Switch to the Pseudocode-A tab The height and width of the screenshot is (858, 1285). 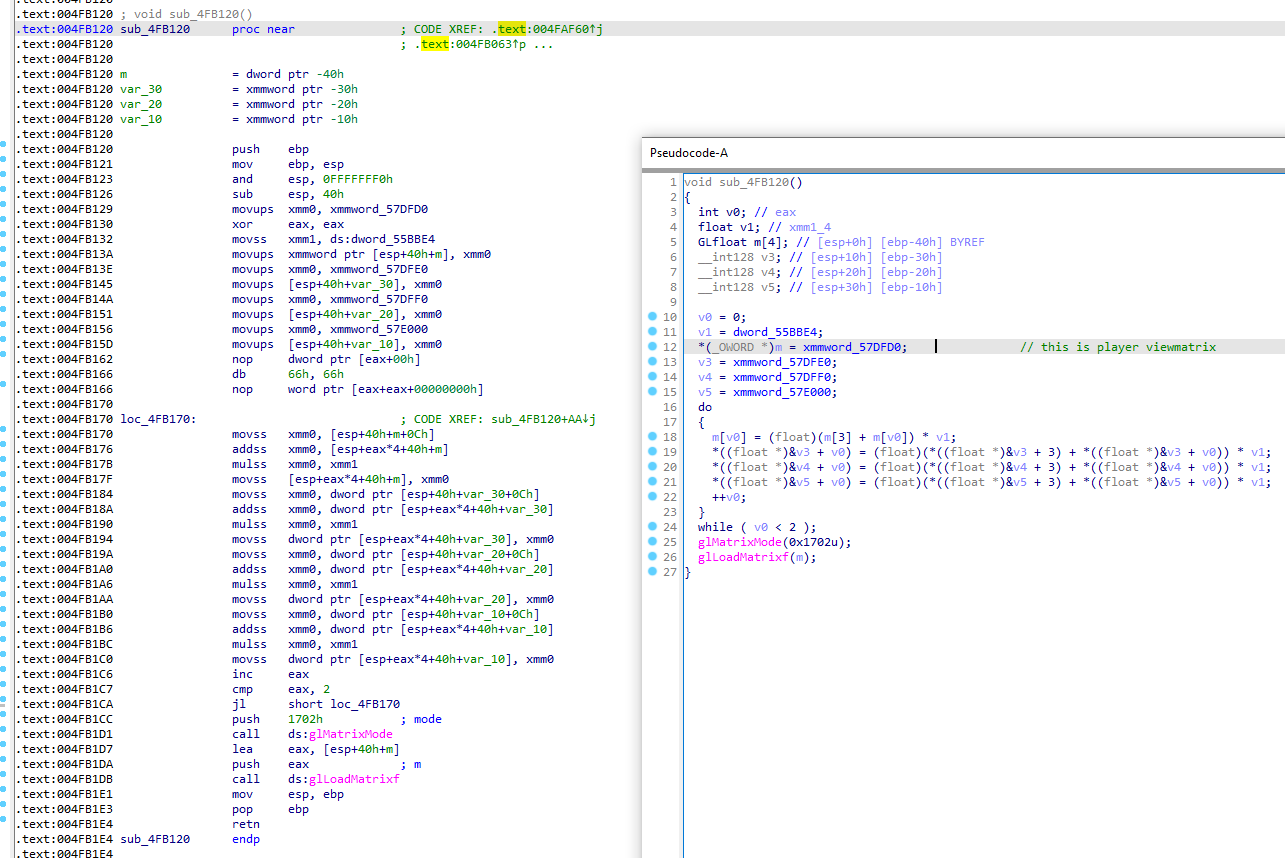pyautogui.click(x=689, y=152)
